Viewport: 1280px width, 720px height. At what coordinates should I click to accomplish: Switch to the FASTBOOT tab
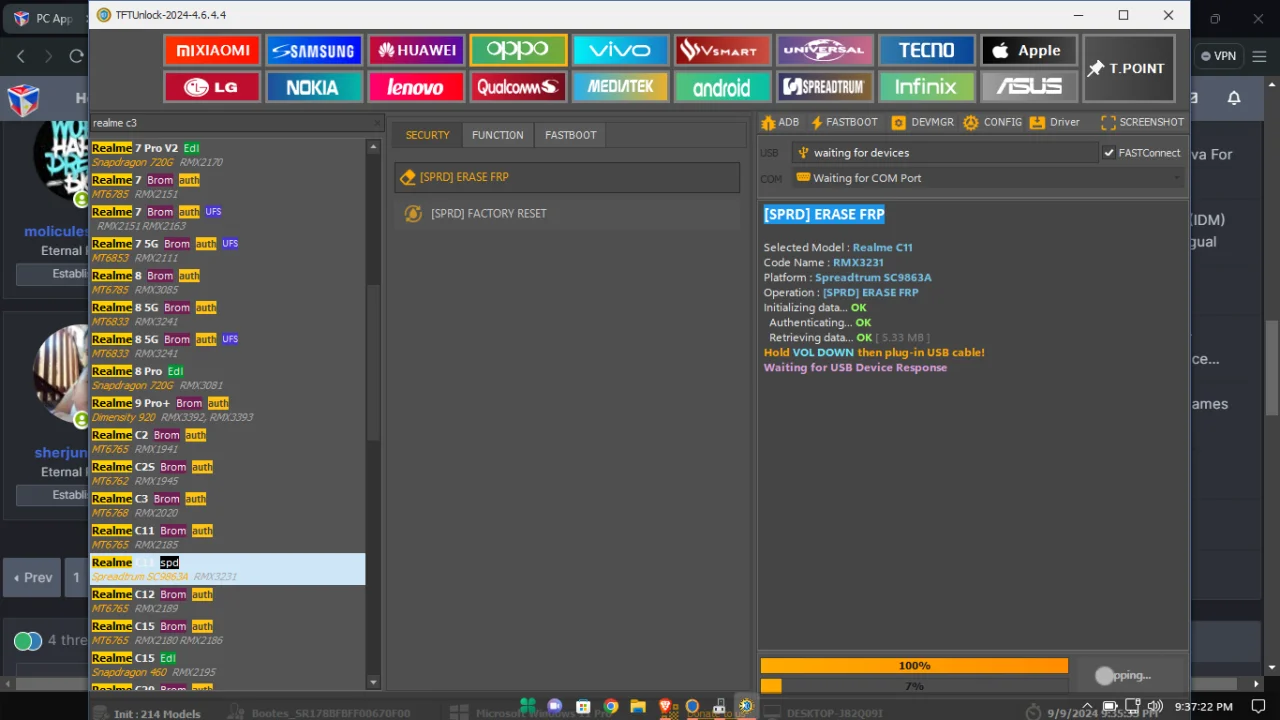(570, 135)
